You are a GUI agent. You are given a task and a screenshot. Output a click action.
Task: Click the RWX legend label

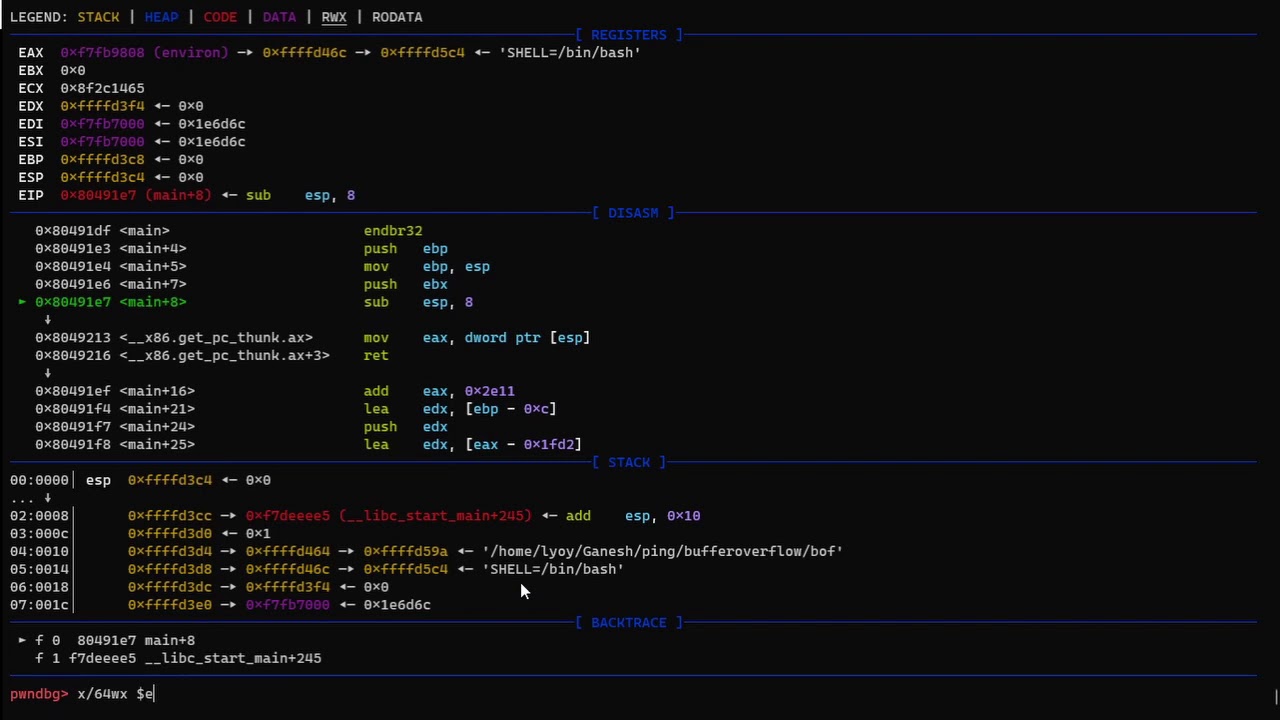click(x=334, y=17)
